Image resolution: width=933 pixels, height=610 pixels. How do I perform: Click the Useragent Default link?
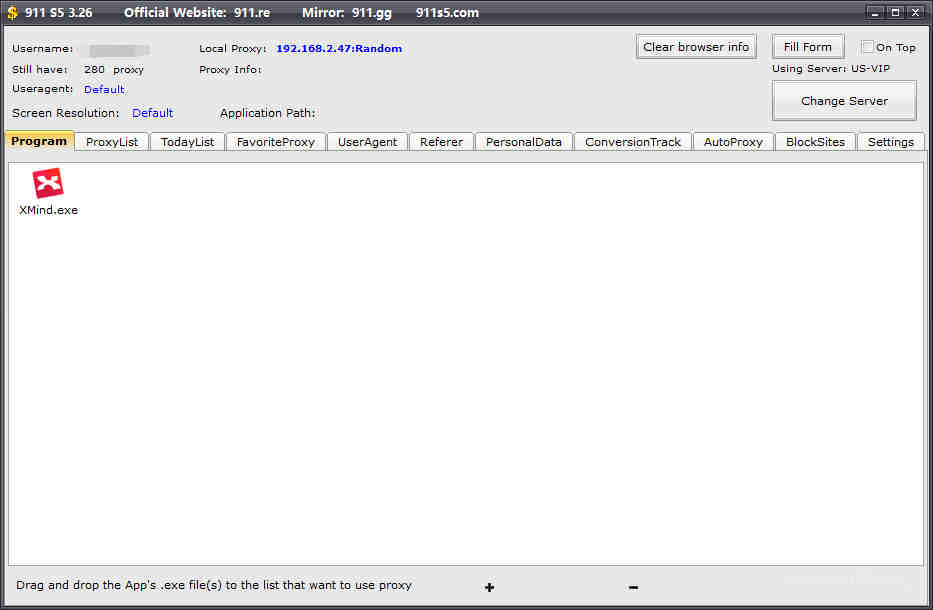(104, 89)
